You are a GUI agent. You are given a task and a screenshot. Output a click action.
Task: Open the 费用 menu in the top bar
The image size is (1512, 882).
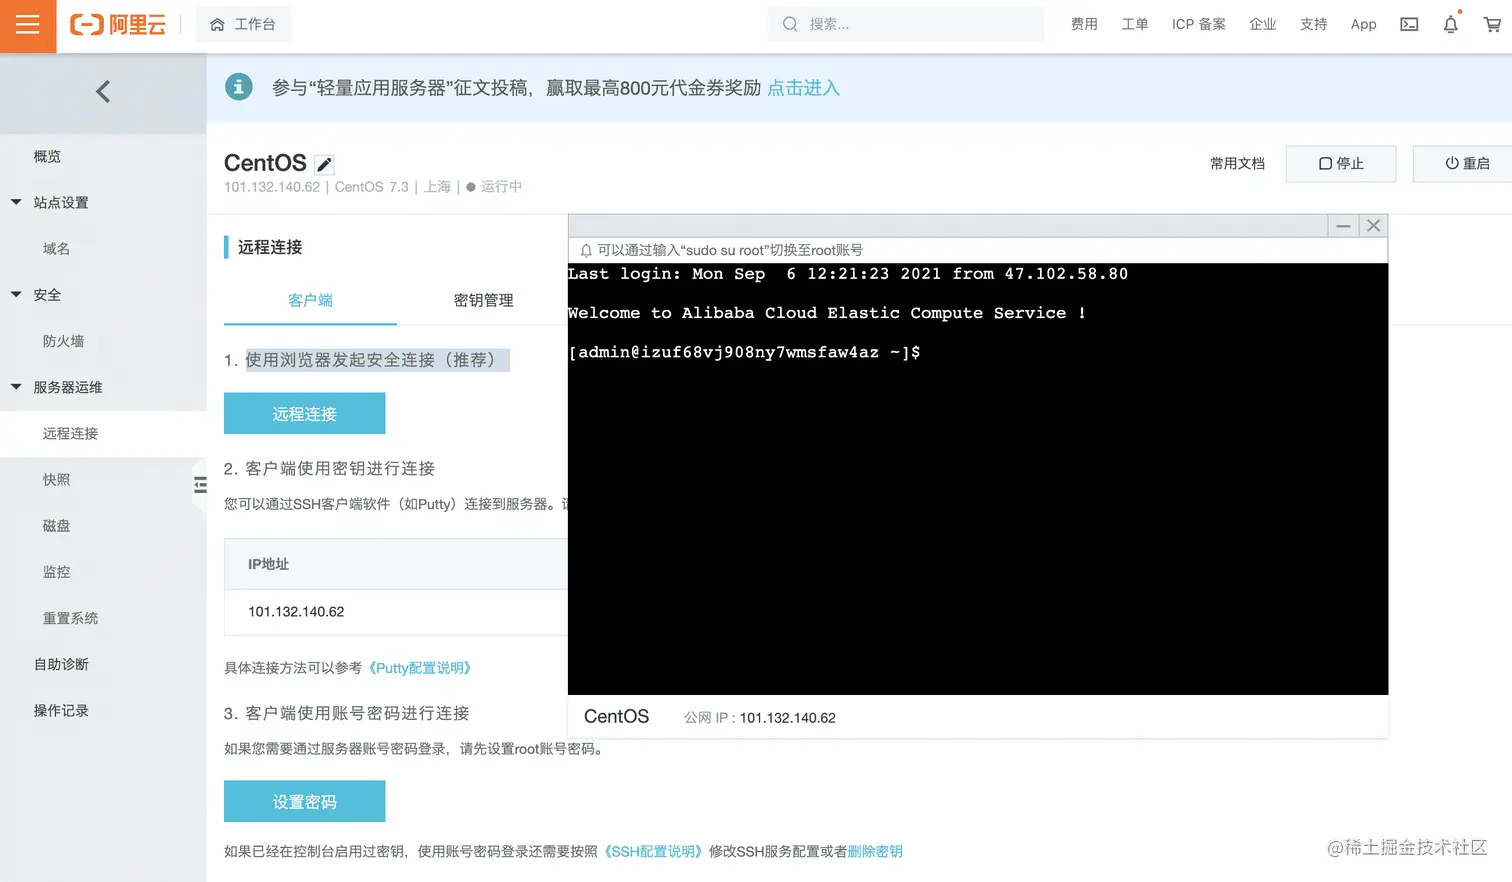pyautogui.click(x=1084, y=24)
